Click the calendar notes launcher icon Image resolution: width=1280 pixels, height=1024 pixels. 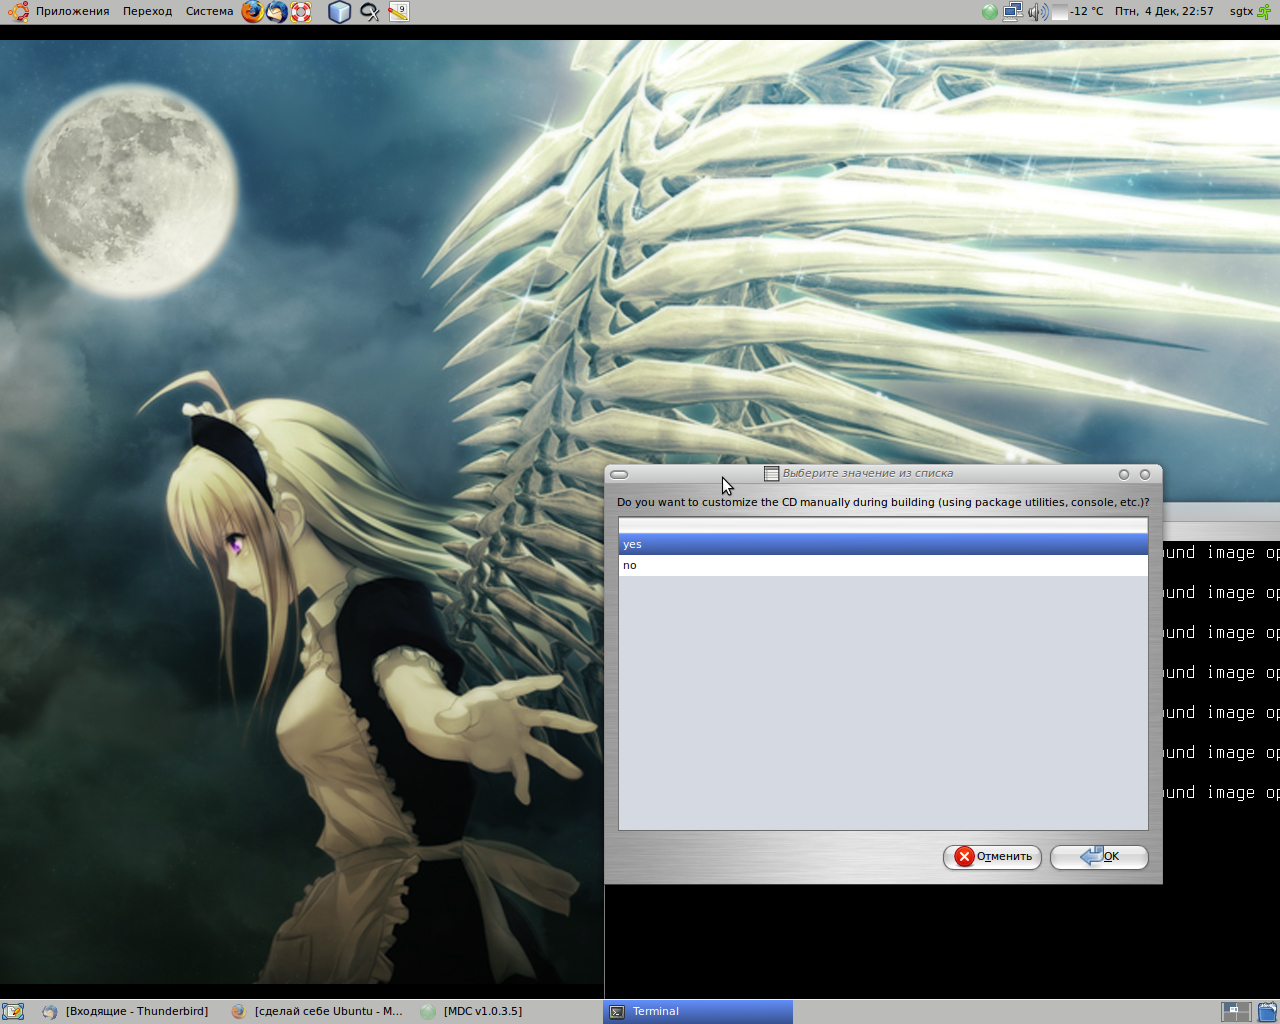[398, 12]
